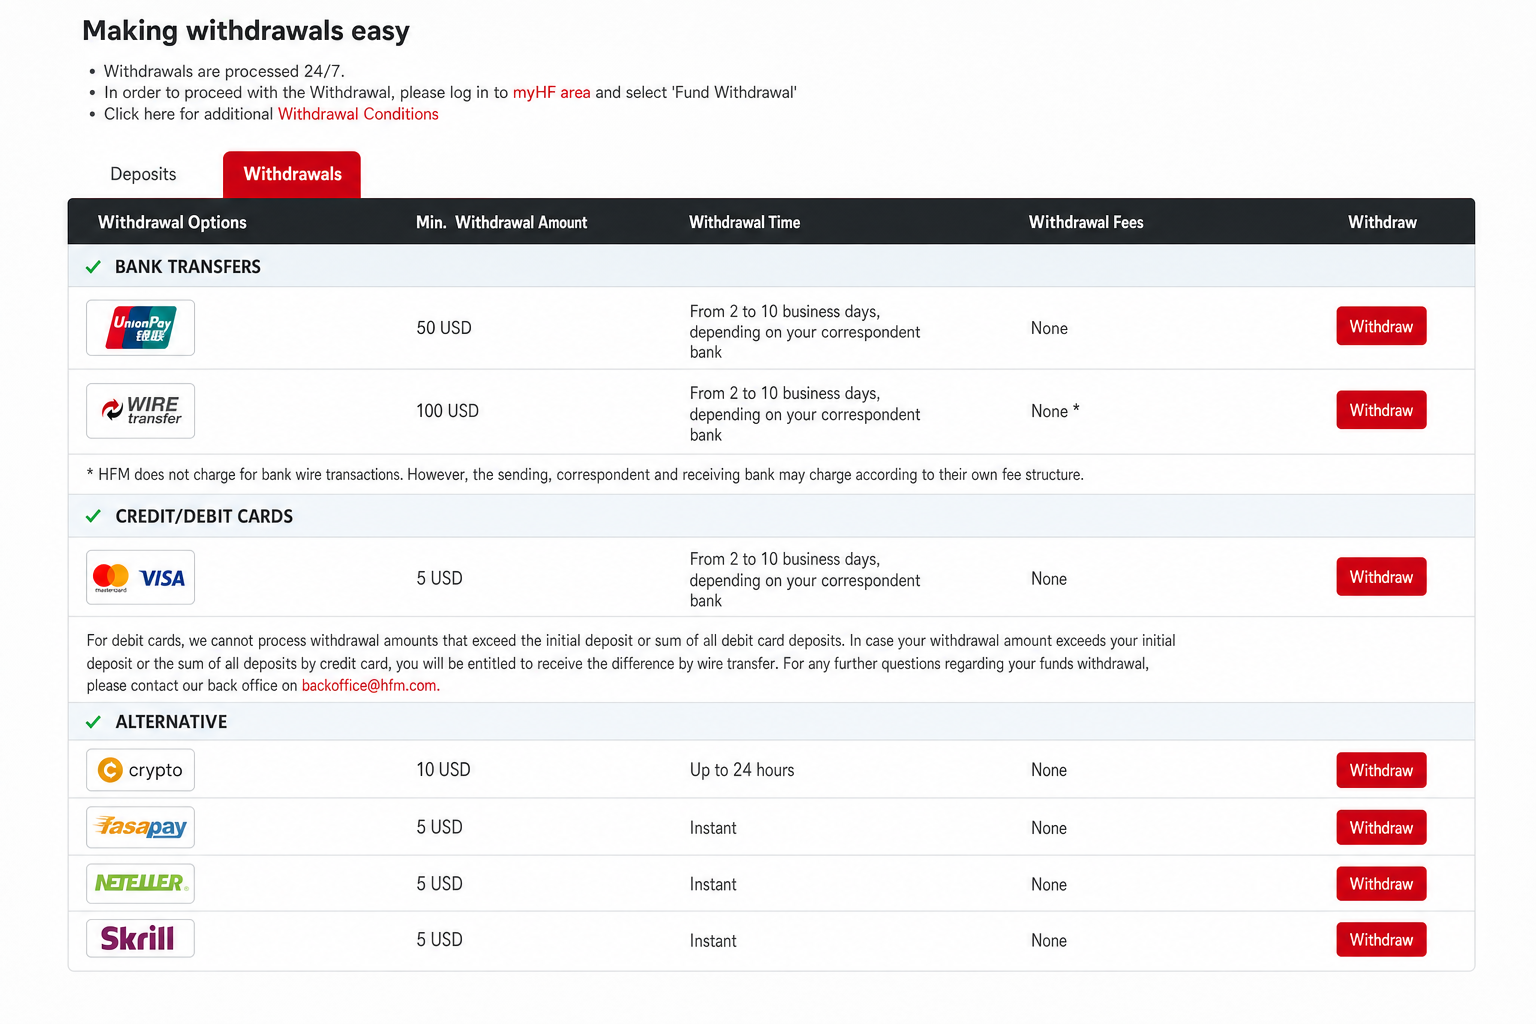Click the Credit/Debit Cards green checkmark
The width and height of the screenshot is (1536, 1024).
pyautogui.click(x=93, y=516)
